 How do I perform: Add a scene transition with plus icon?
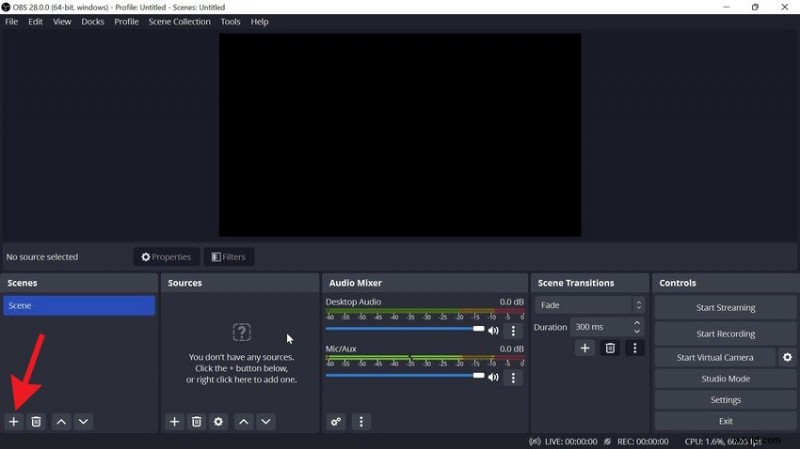585,348
